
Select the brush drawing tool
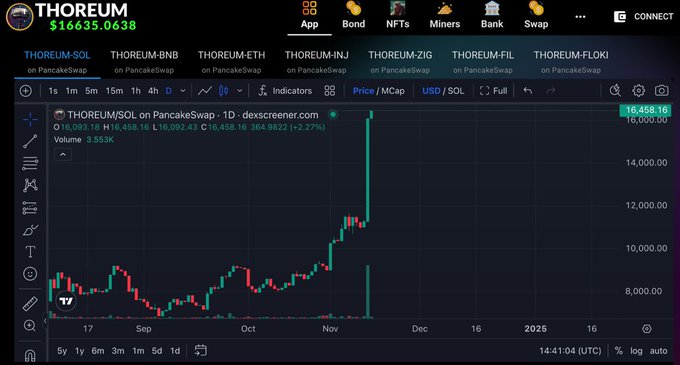(x=30, y=230)
